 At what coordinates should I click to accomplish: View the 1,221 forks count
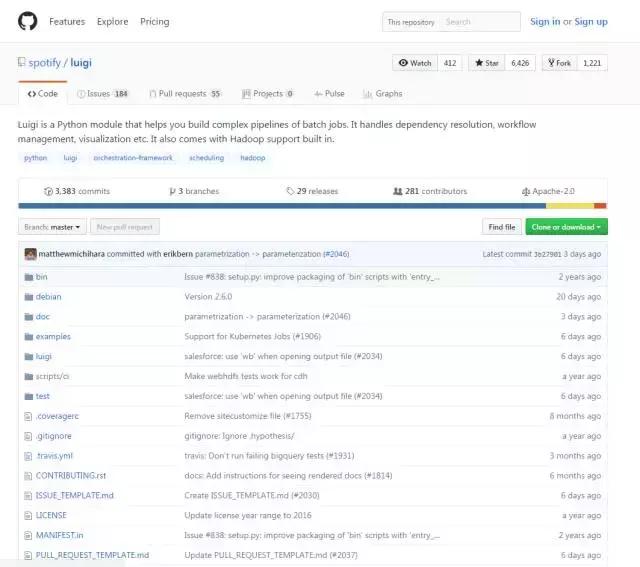592,63
